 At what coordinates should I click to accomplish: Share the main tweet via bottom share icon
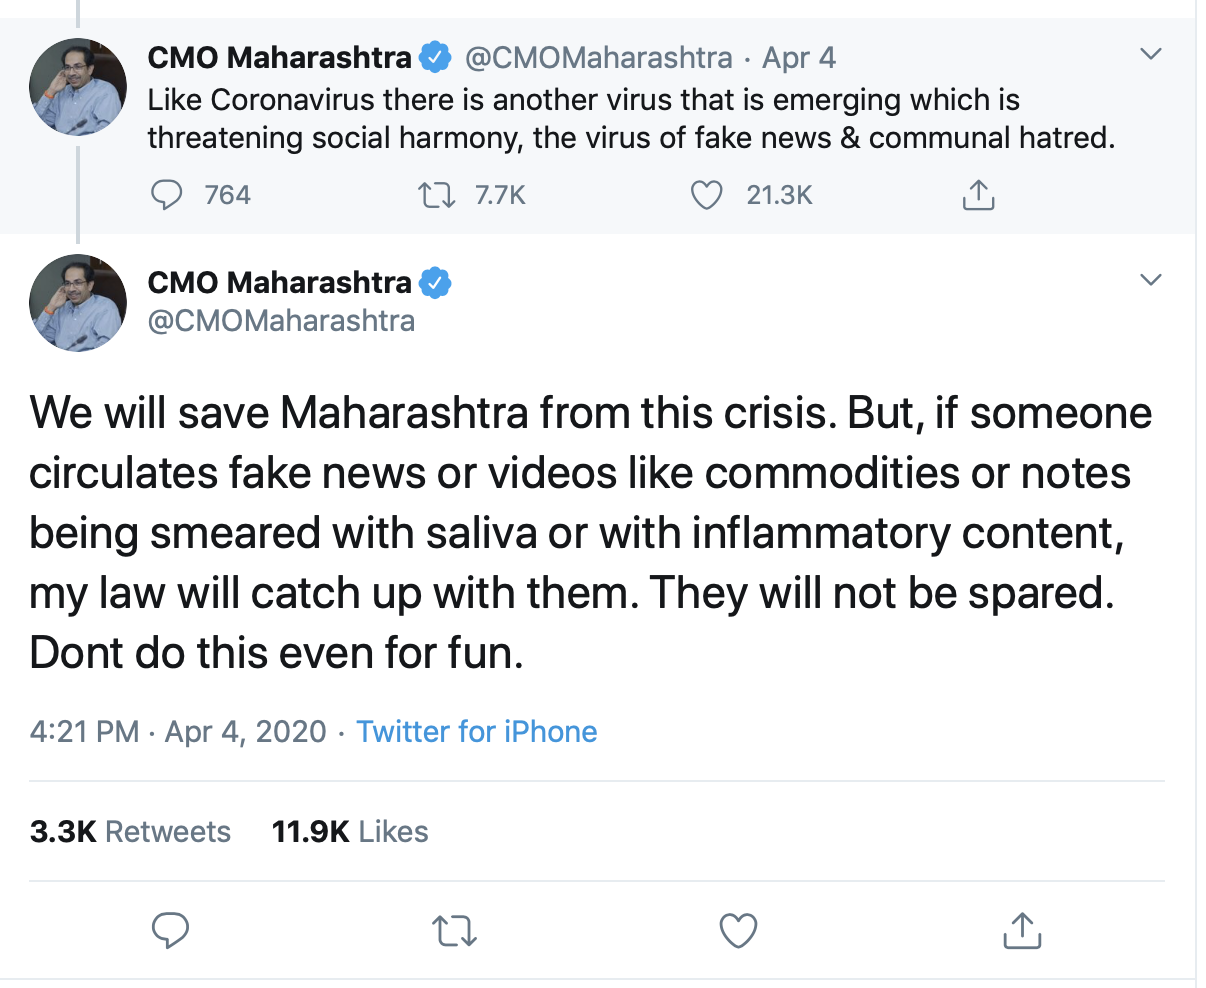(x=1021, y=931)
